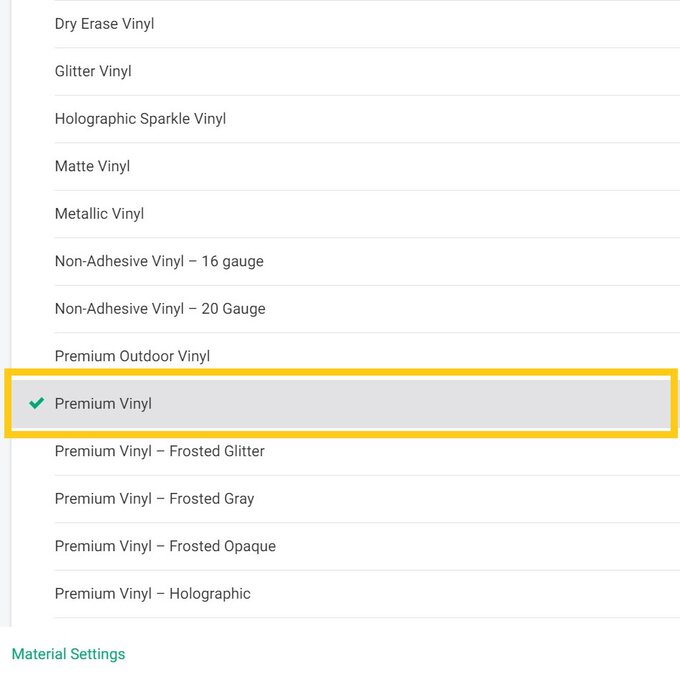
Task: Open the Material Settings link
Action: tap(68, 654)
